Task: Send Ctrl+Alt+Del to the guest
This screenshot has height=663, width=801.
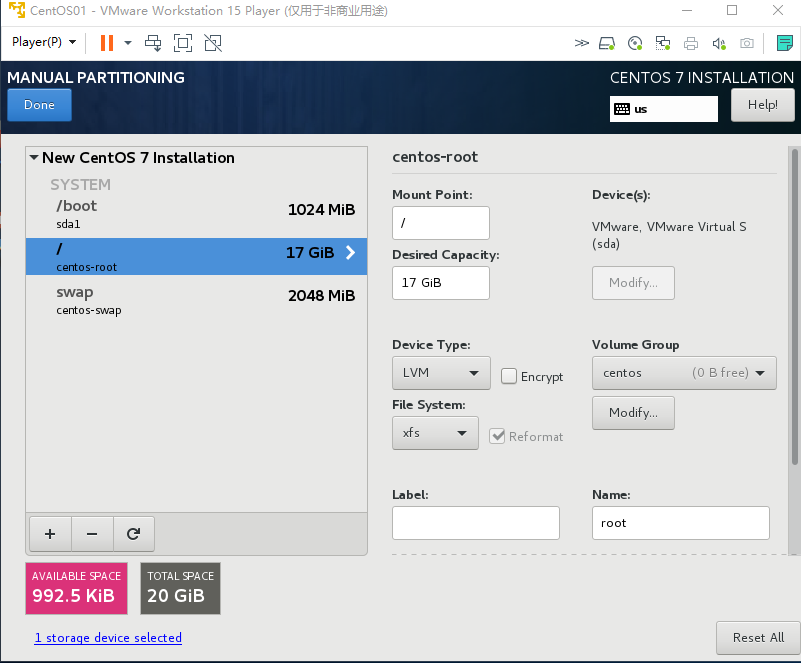Action: coord(153,43)
